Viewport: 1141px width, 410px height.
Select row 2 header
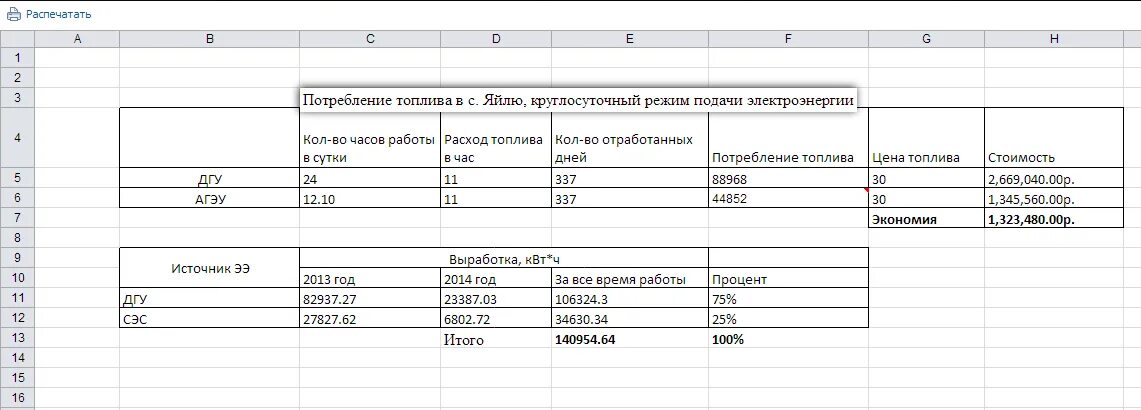[x=17, y=78]
